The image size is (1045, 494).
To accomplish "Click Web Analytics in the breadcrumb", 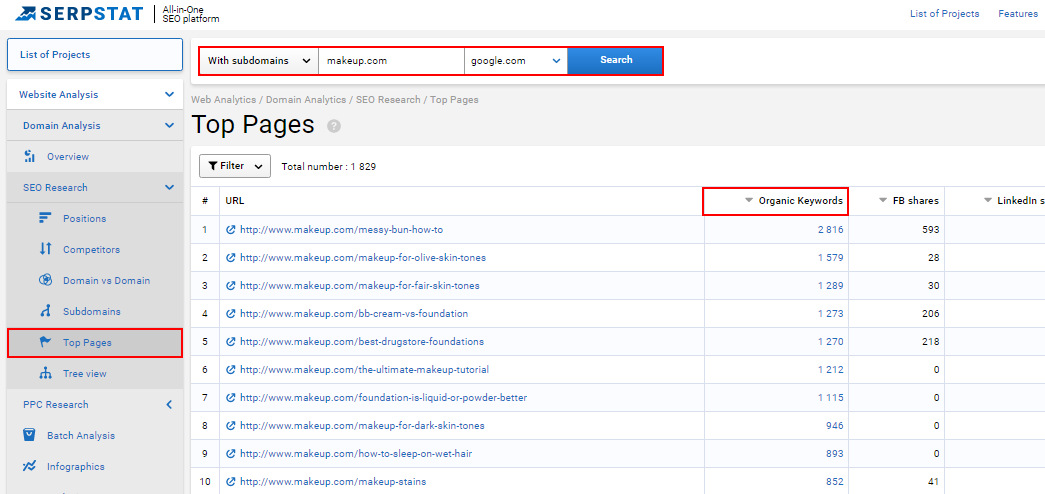I will pos(223,100).
